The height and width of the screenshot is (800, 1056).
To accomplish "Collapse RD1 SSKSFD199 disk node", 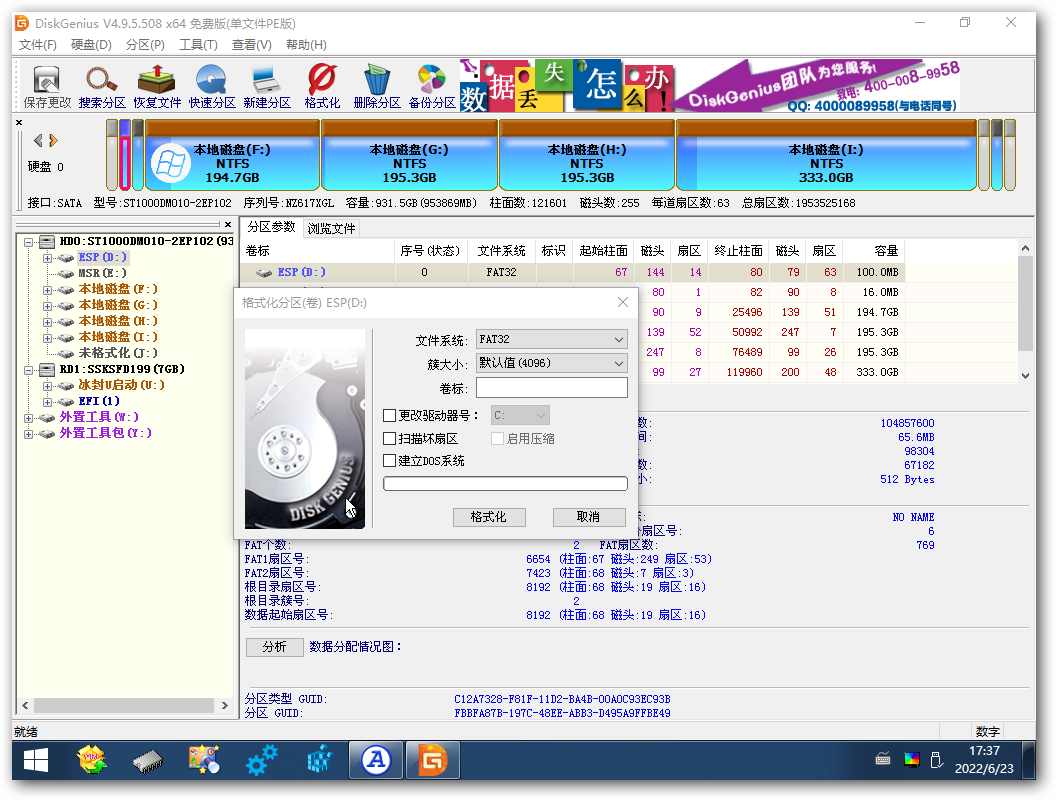I will coord(28,370).
